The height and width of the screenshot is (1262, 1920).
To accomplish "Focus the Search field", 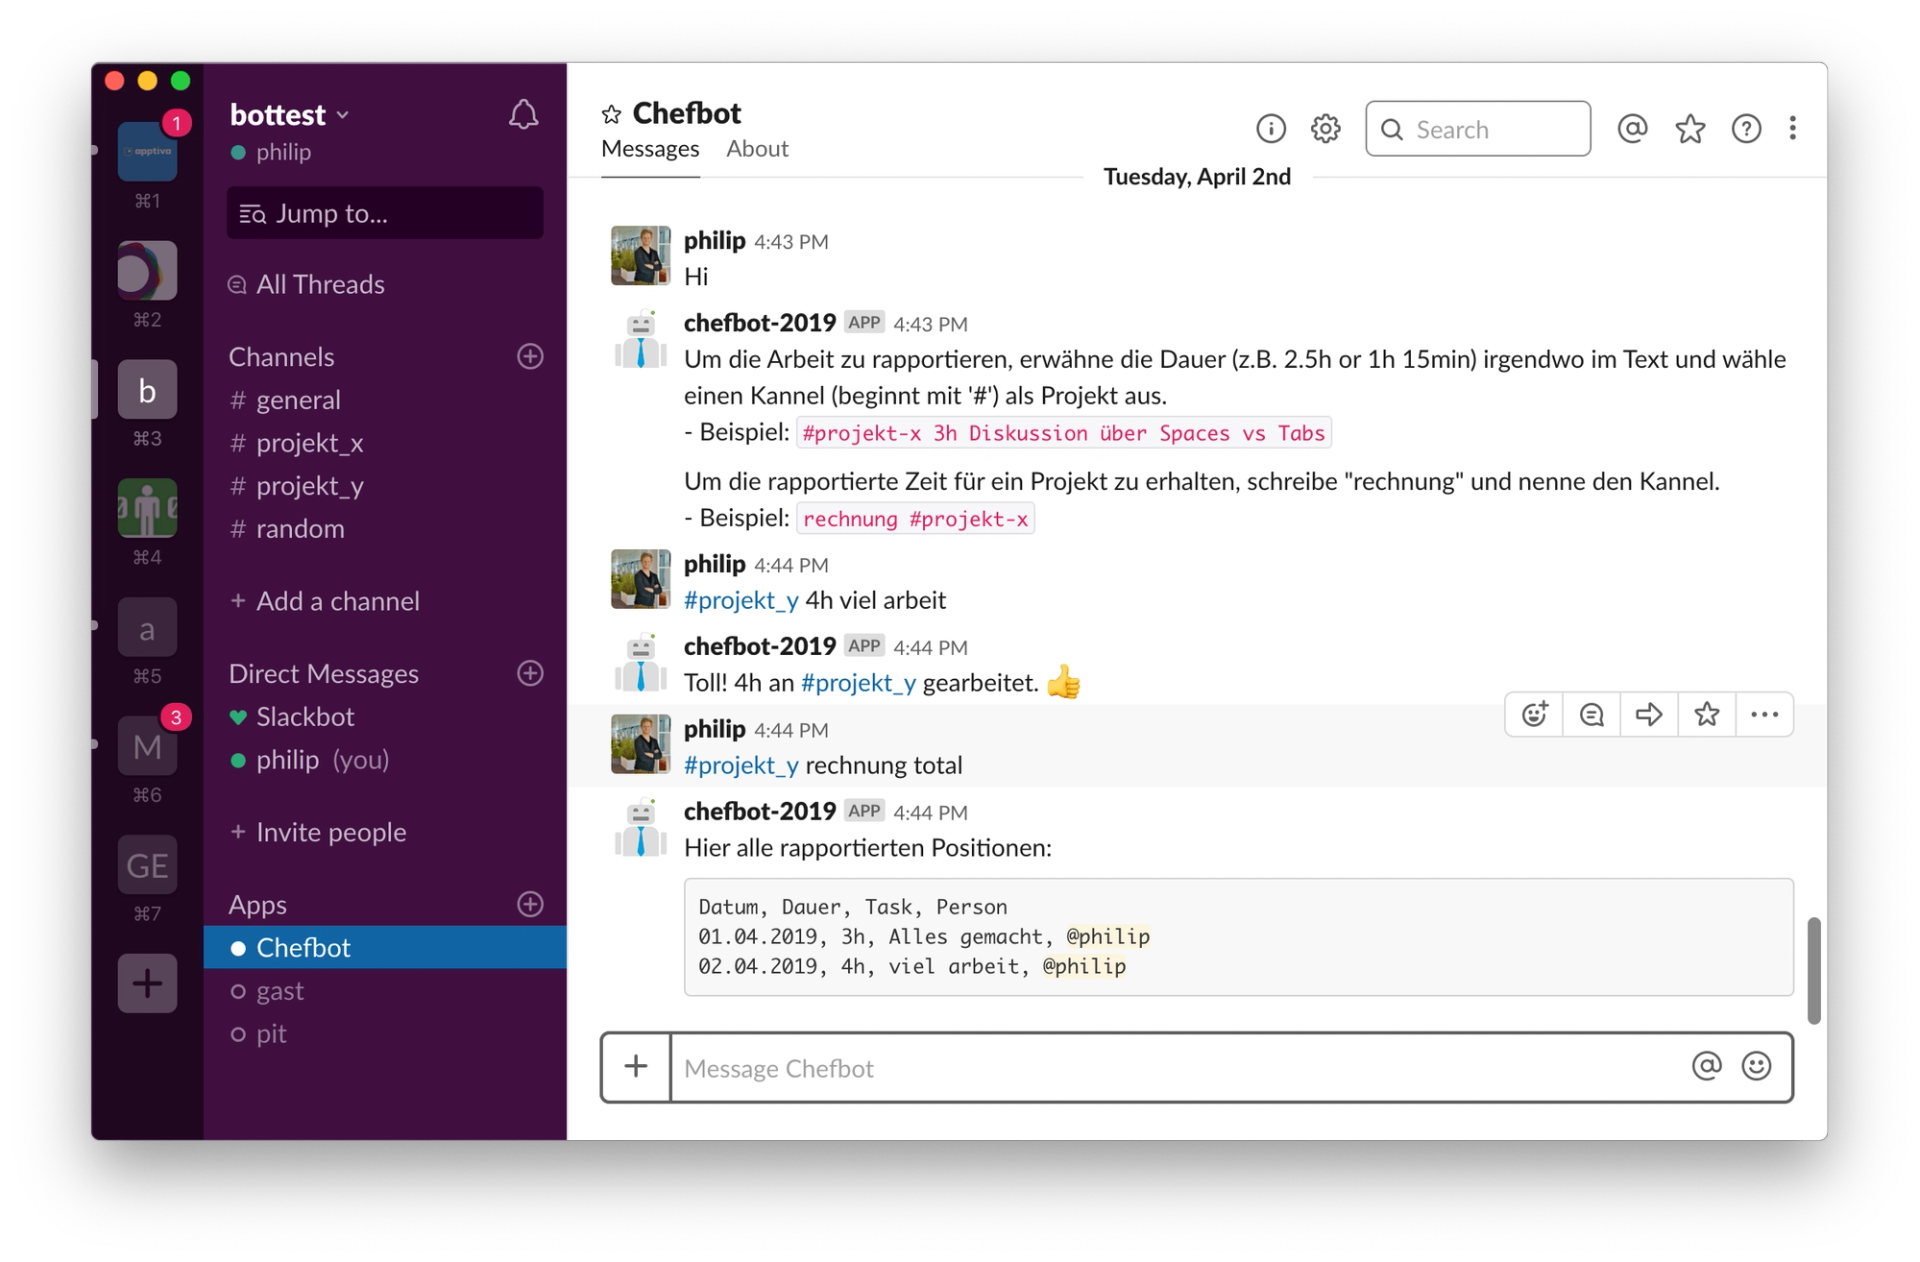I will pos(1477,129).
